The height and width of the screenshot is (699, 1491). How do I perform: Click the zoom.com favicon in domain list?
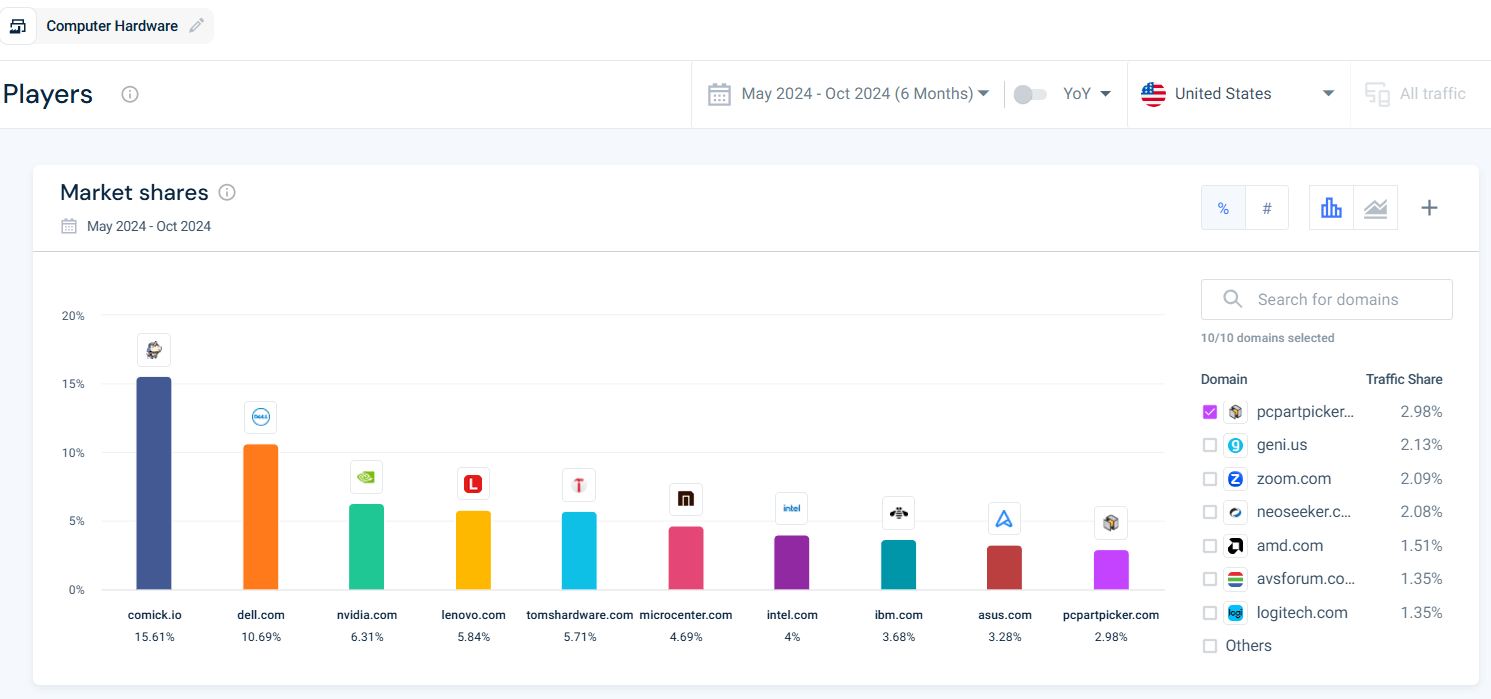click(1236, 479)
